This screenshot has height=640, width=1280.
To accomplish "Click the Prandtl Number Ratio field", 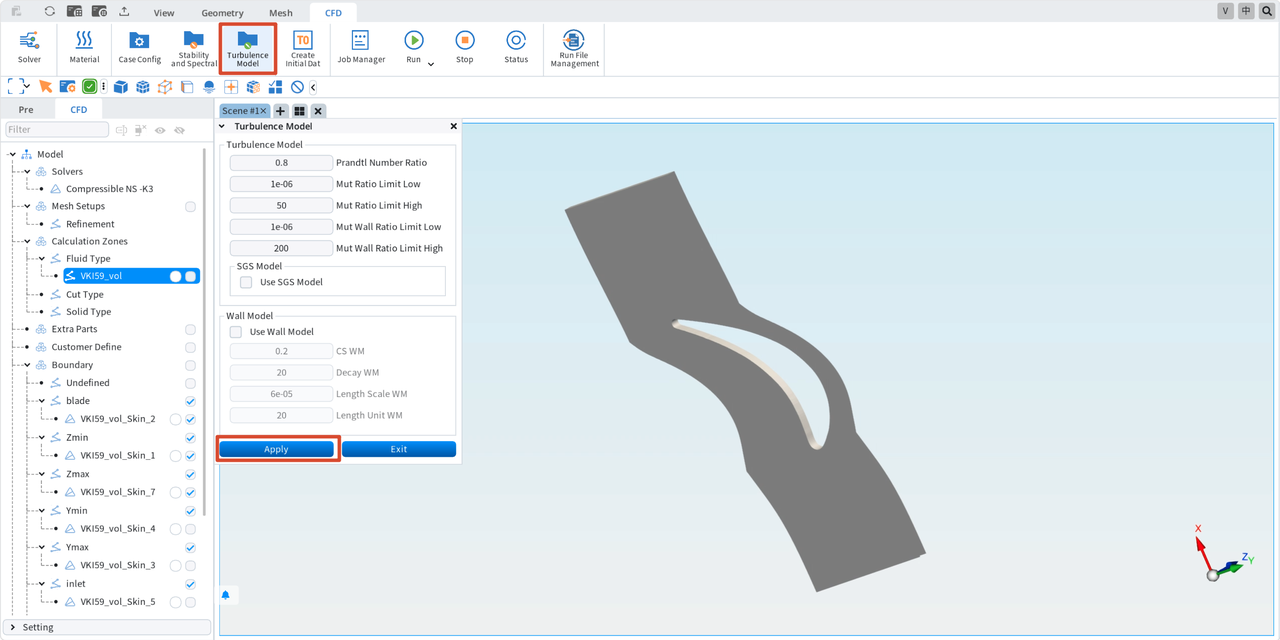I will [x=281, y=162].
